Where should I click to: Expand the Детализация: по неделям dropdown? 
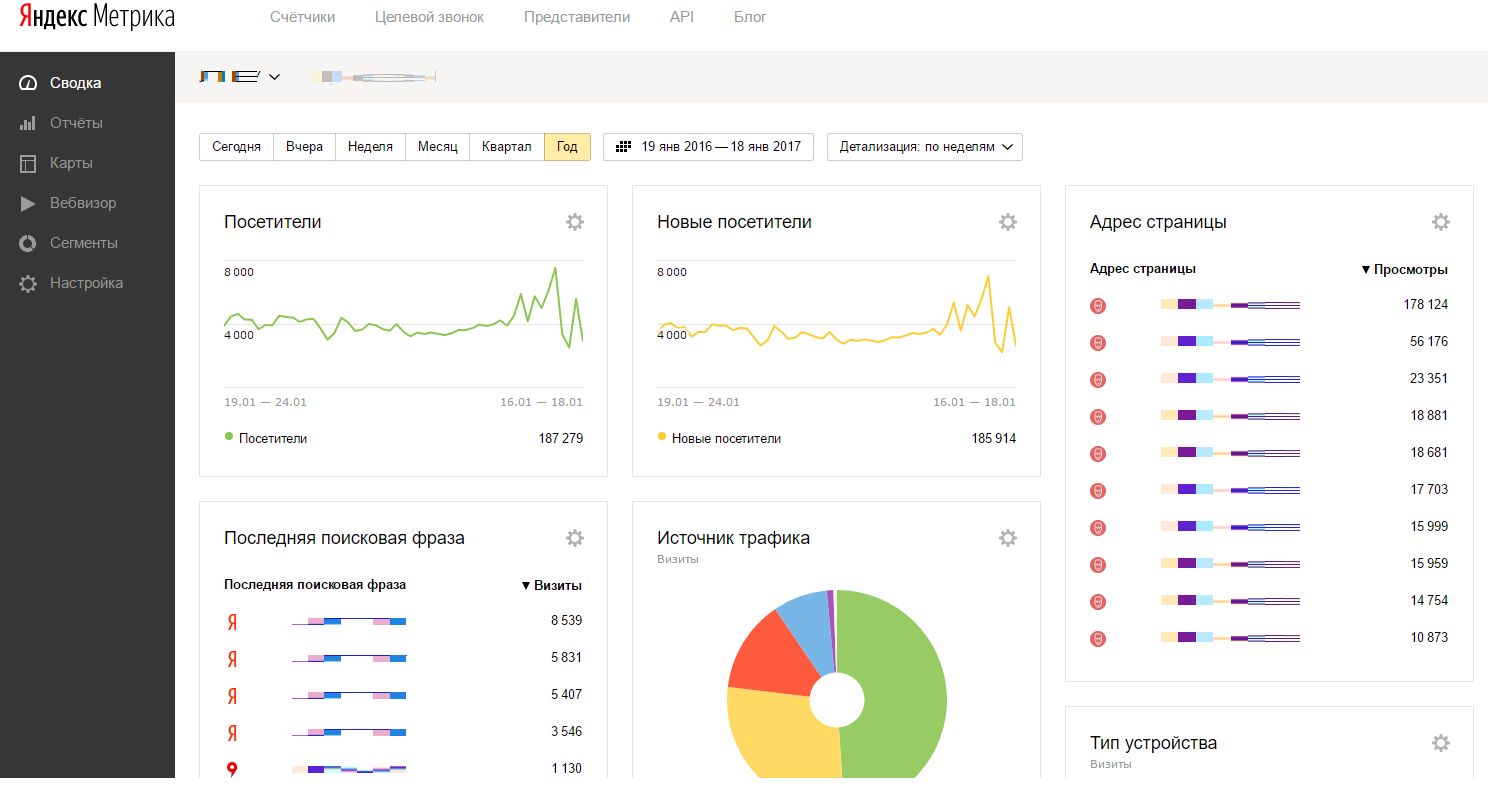pos(925,147)
